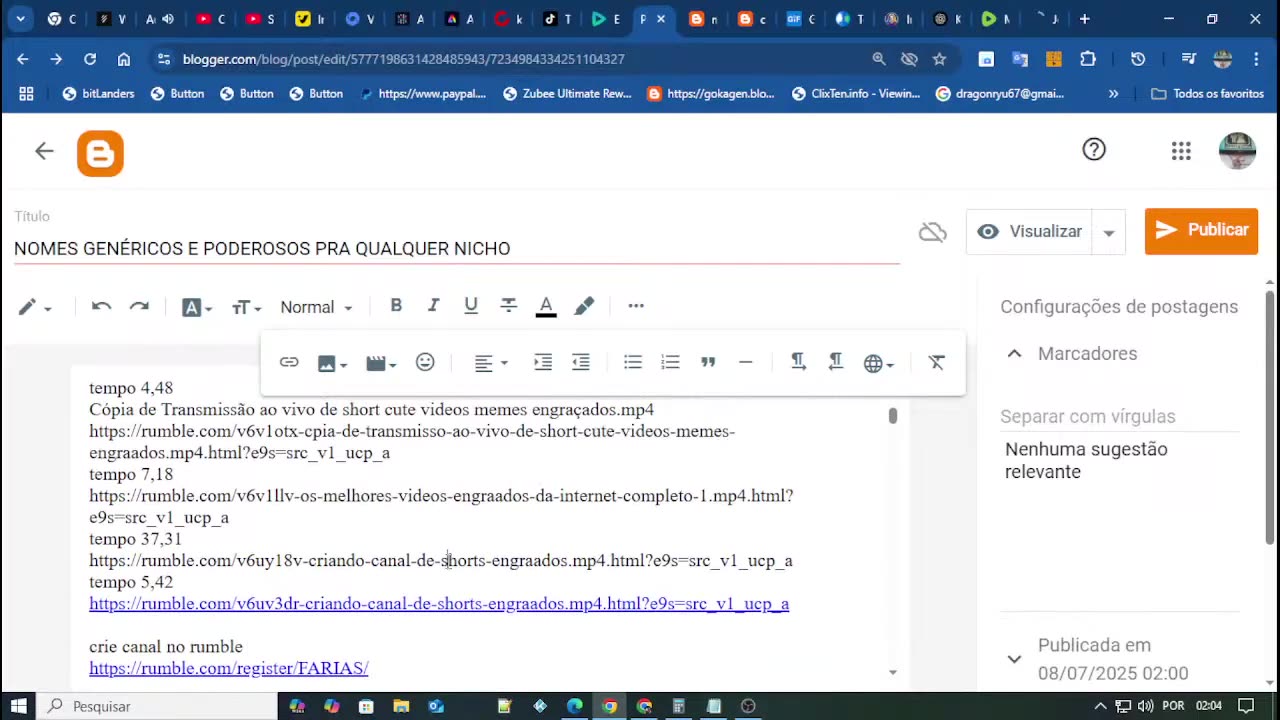Open the Google account avatar
The image size is (1280, 720).
click(1237, 151)
